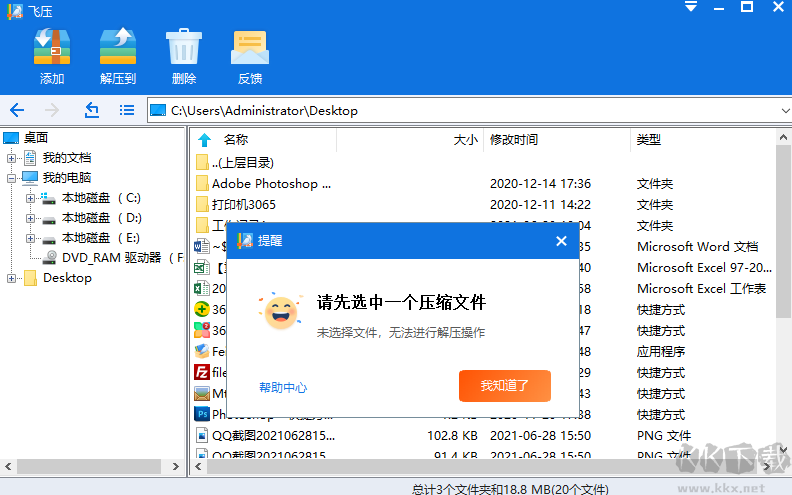Image resolution: width=792 pixels, height=495 pixels.
Task: Expand the 本地磁盘 (C:) tree node
Action: [31, 198]
